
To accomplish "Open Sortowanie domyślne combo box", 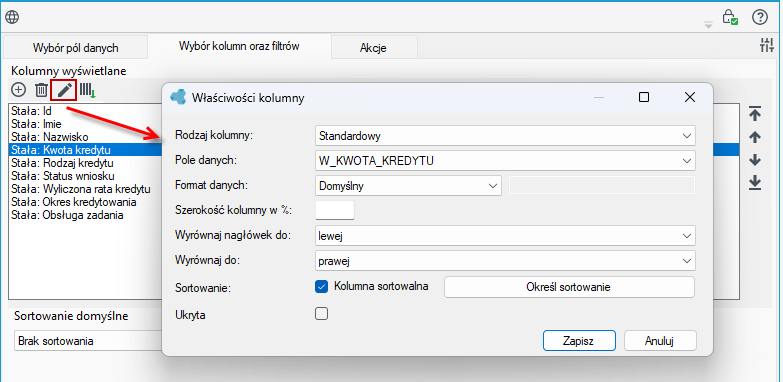I will [89, 341].
